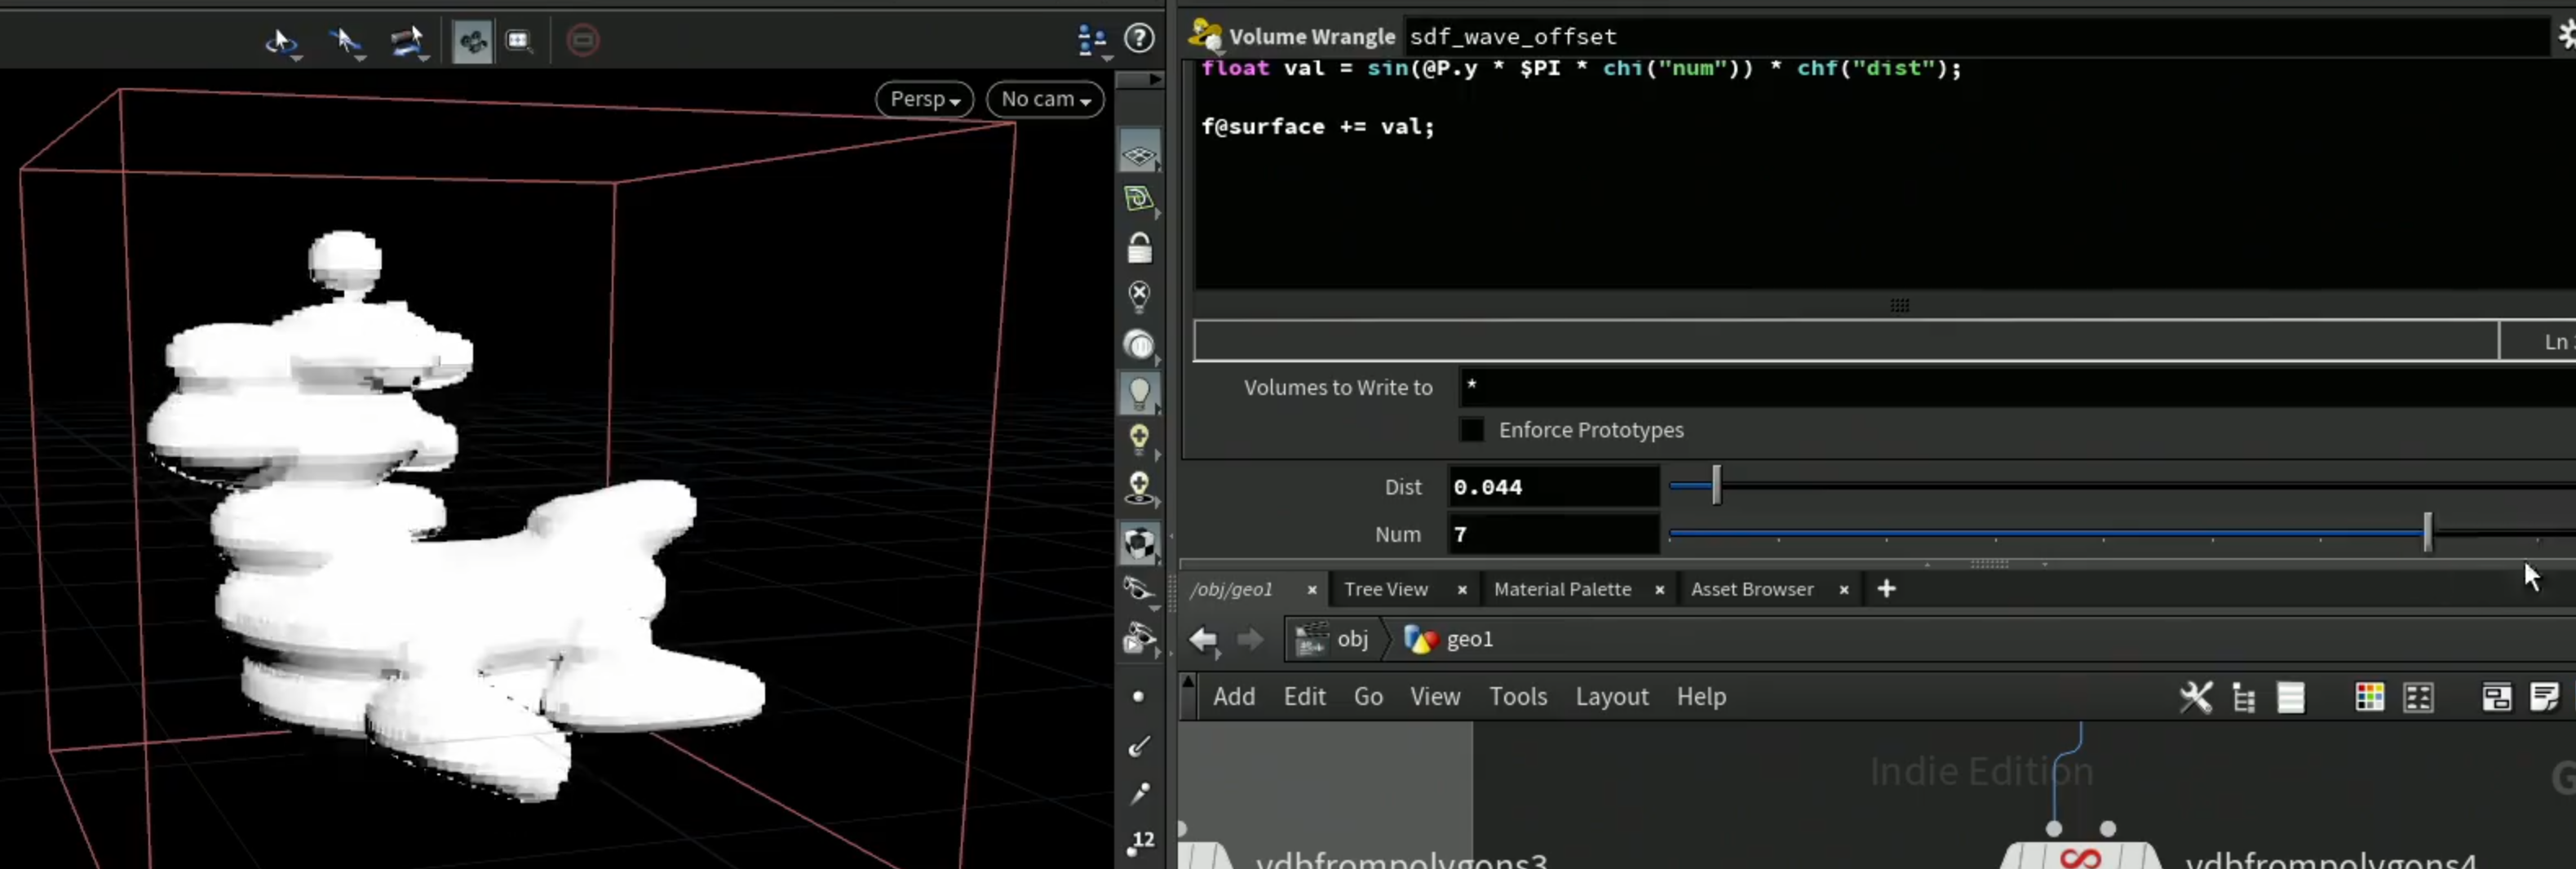
Task: Open the No cam camera dropdown
Action: (1045, 99)
